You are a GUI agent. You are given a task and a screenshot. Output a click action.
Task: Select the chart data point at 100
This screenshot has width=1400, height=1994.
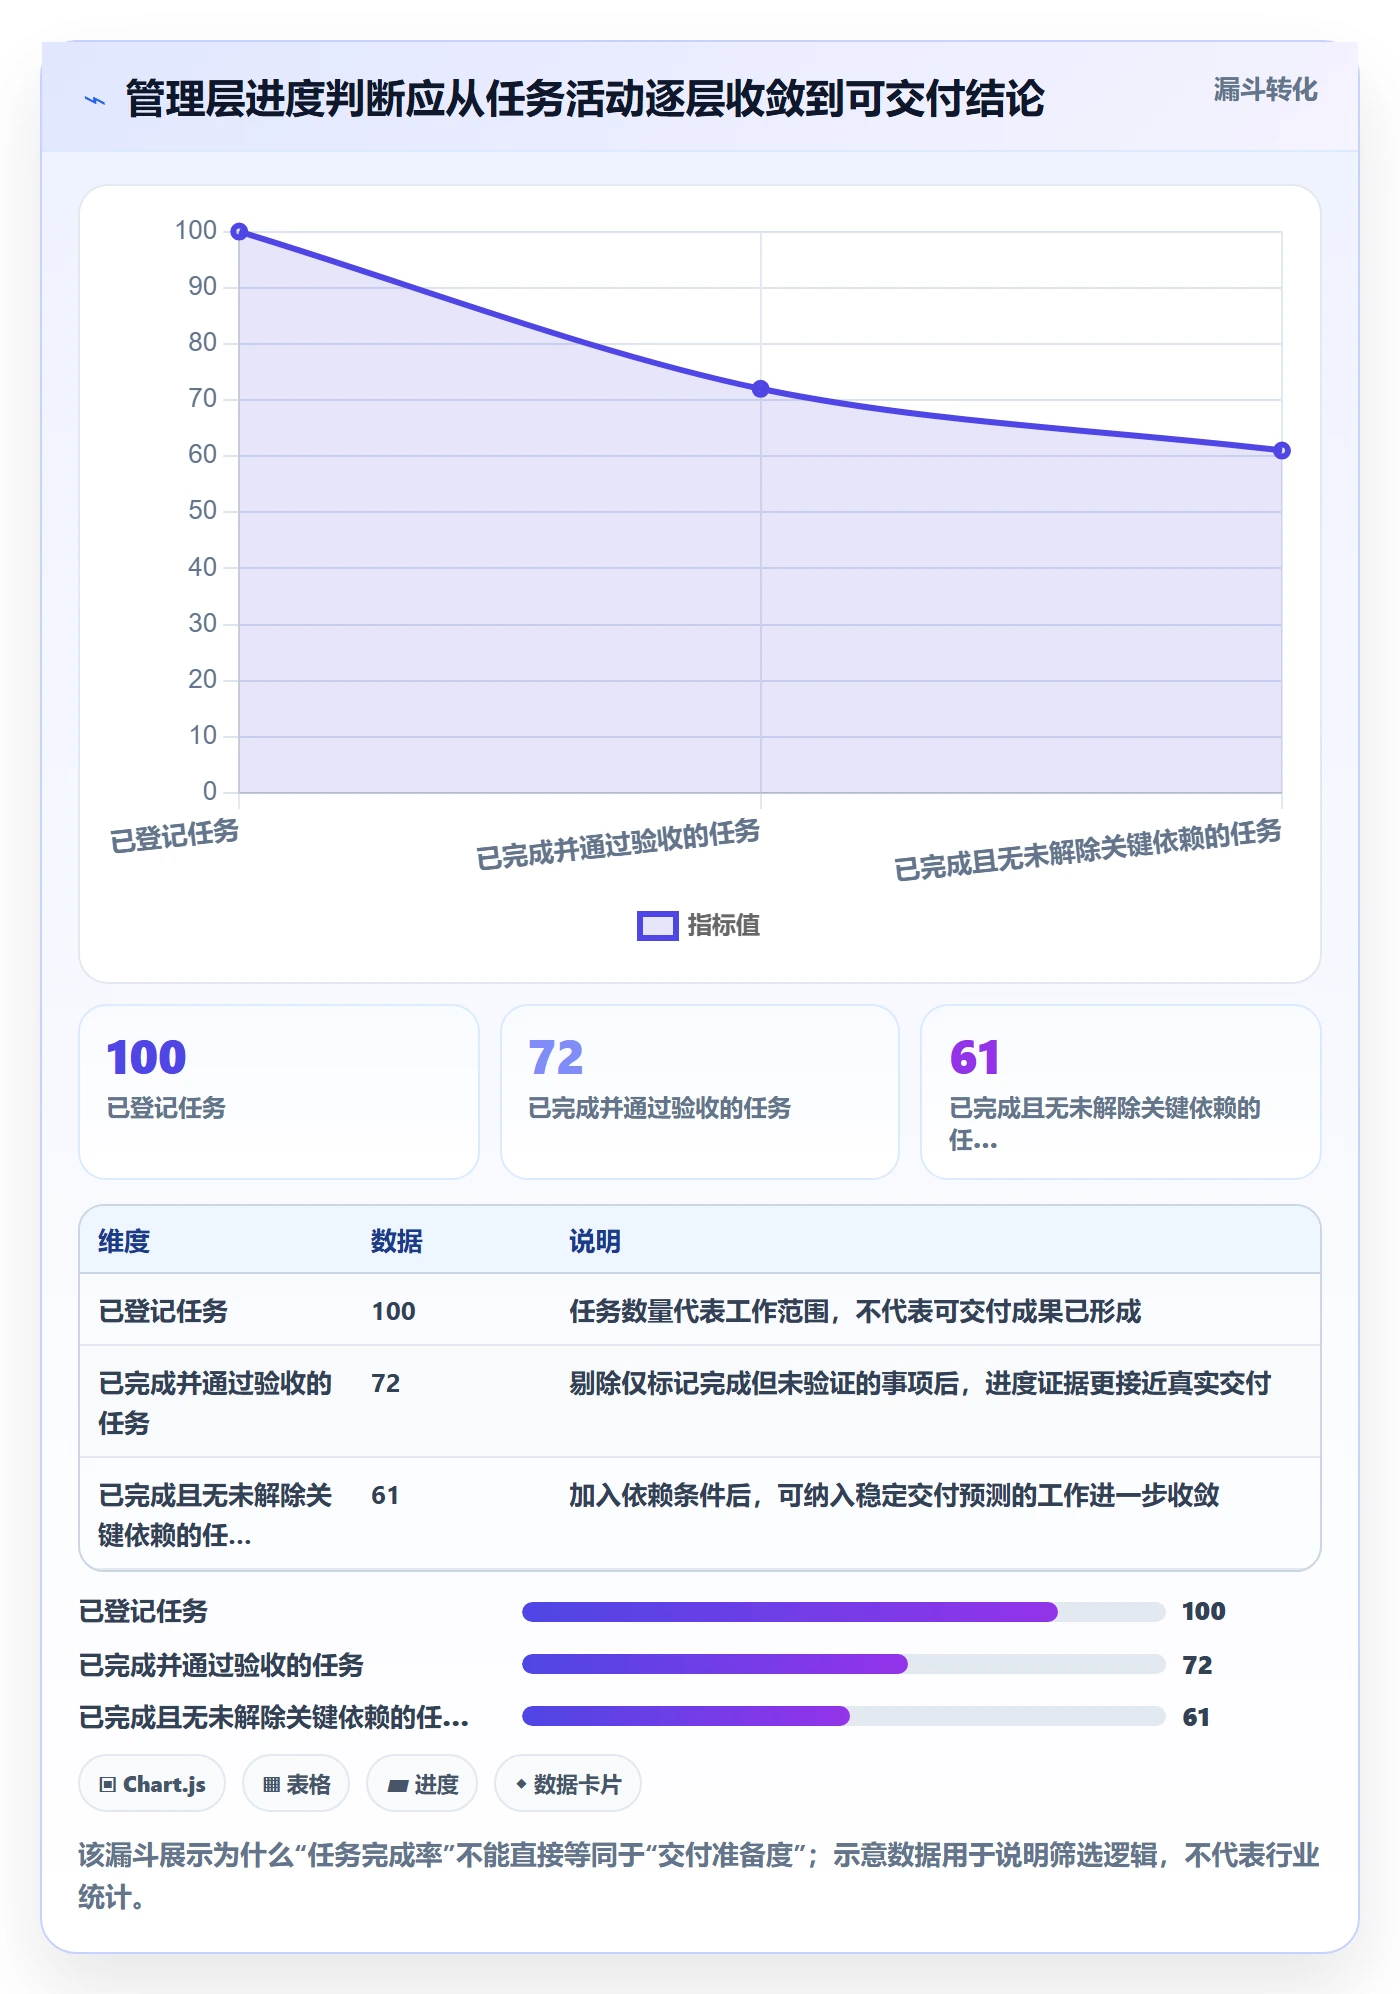tap(239, 232)
